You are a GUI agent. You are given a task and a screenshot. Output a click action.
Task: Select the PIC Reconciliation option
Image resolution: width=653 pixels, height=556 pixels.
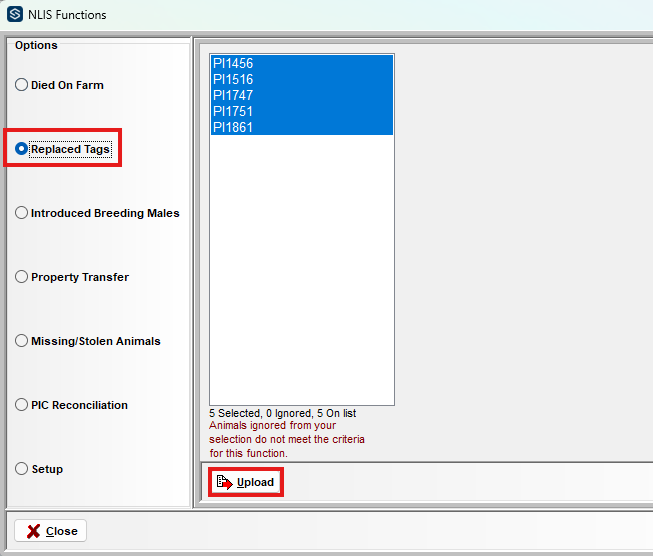pos(22,405)
